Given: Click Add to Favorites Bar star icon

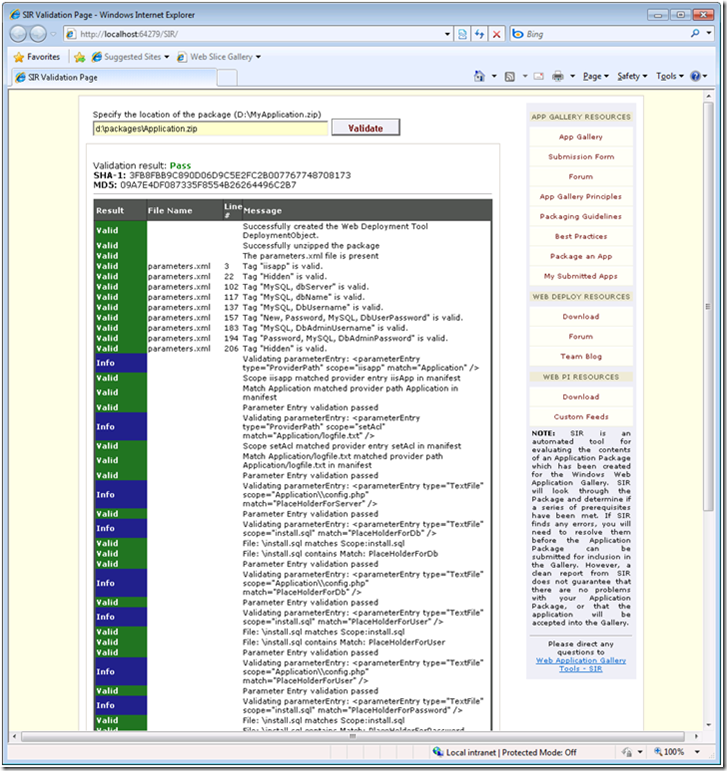Looking at the screenshot, I should [x=80, y=57].
